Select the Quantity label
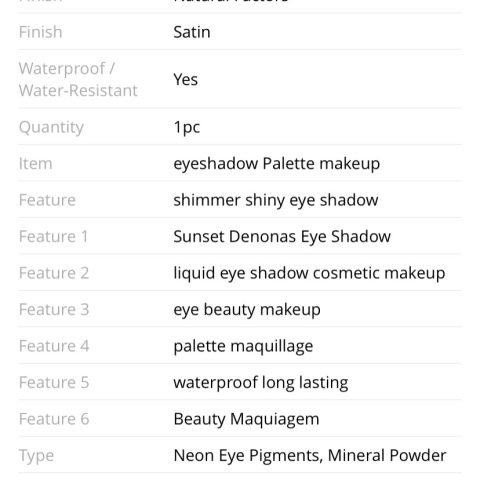Viewport: 480px width, 480px height. (x=51, y=127)
